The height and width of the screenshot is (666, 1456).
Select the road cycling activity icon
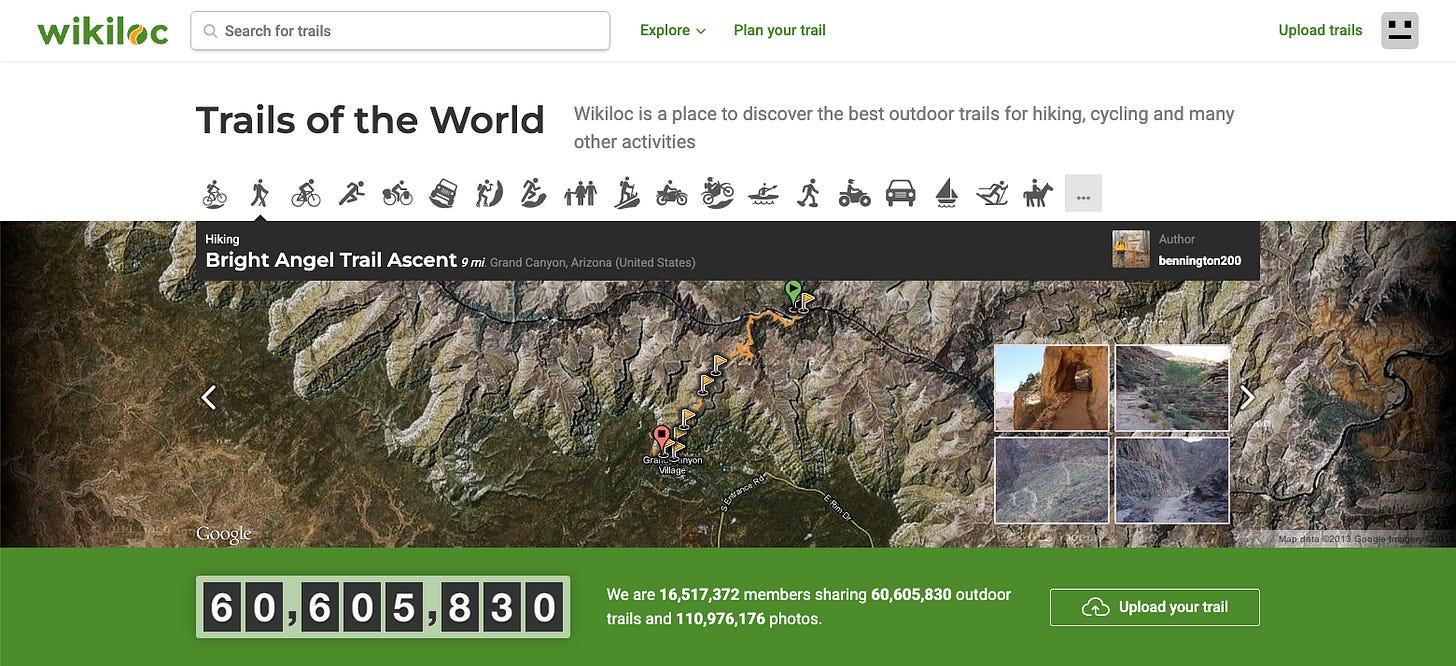tap(306, 193)
